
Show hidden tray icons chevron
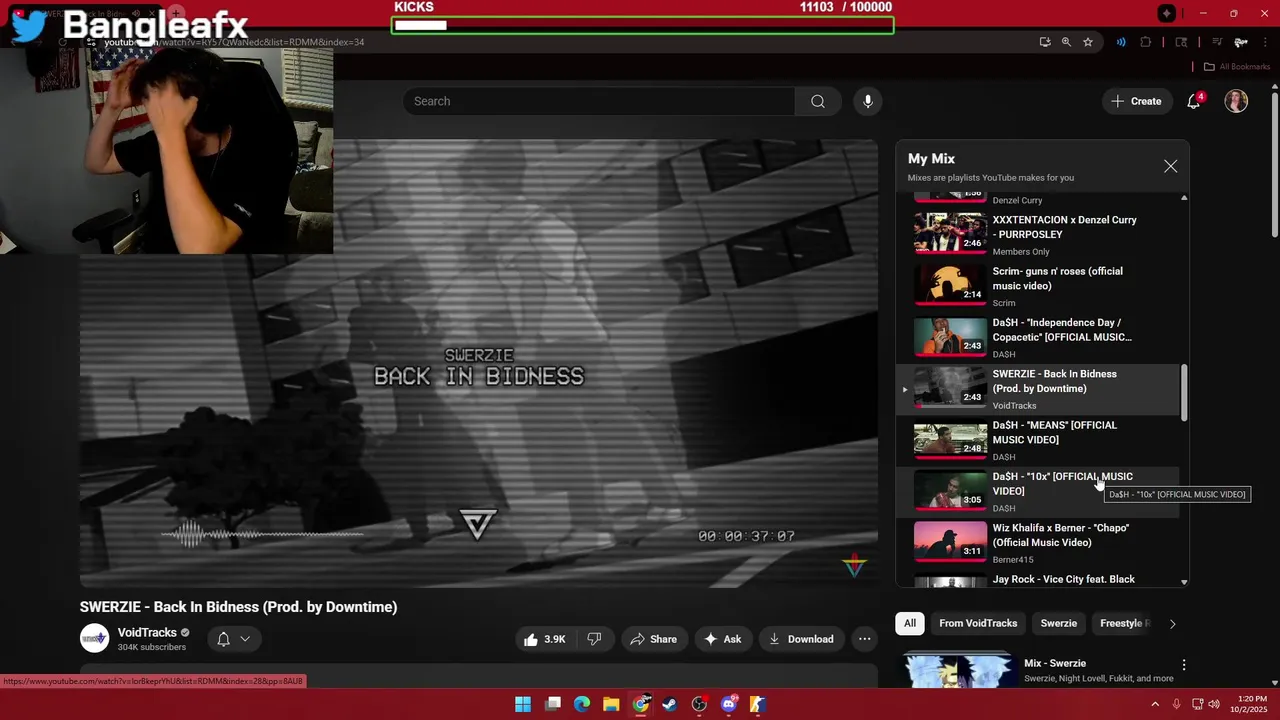point(1155,704)
